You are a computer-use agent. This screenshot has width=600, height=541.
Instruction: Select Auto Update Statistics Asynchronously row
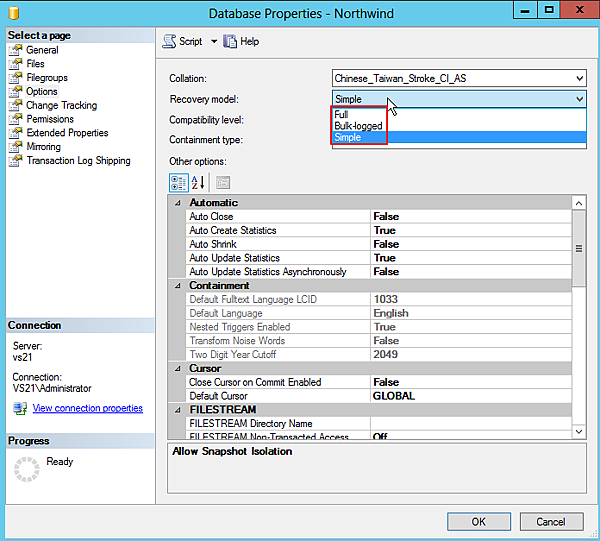[379, 272]
